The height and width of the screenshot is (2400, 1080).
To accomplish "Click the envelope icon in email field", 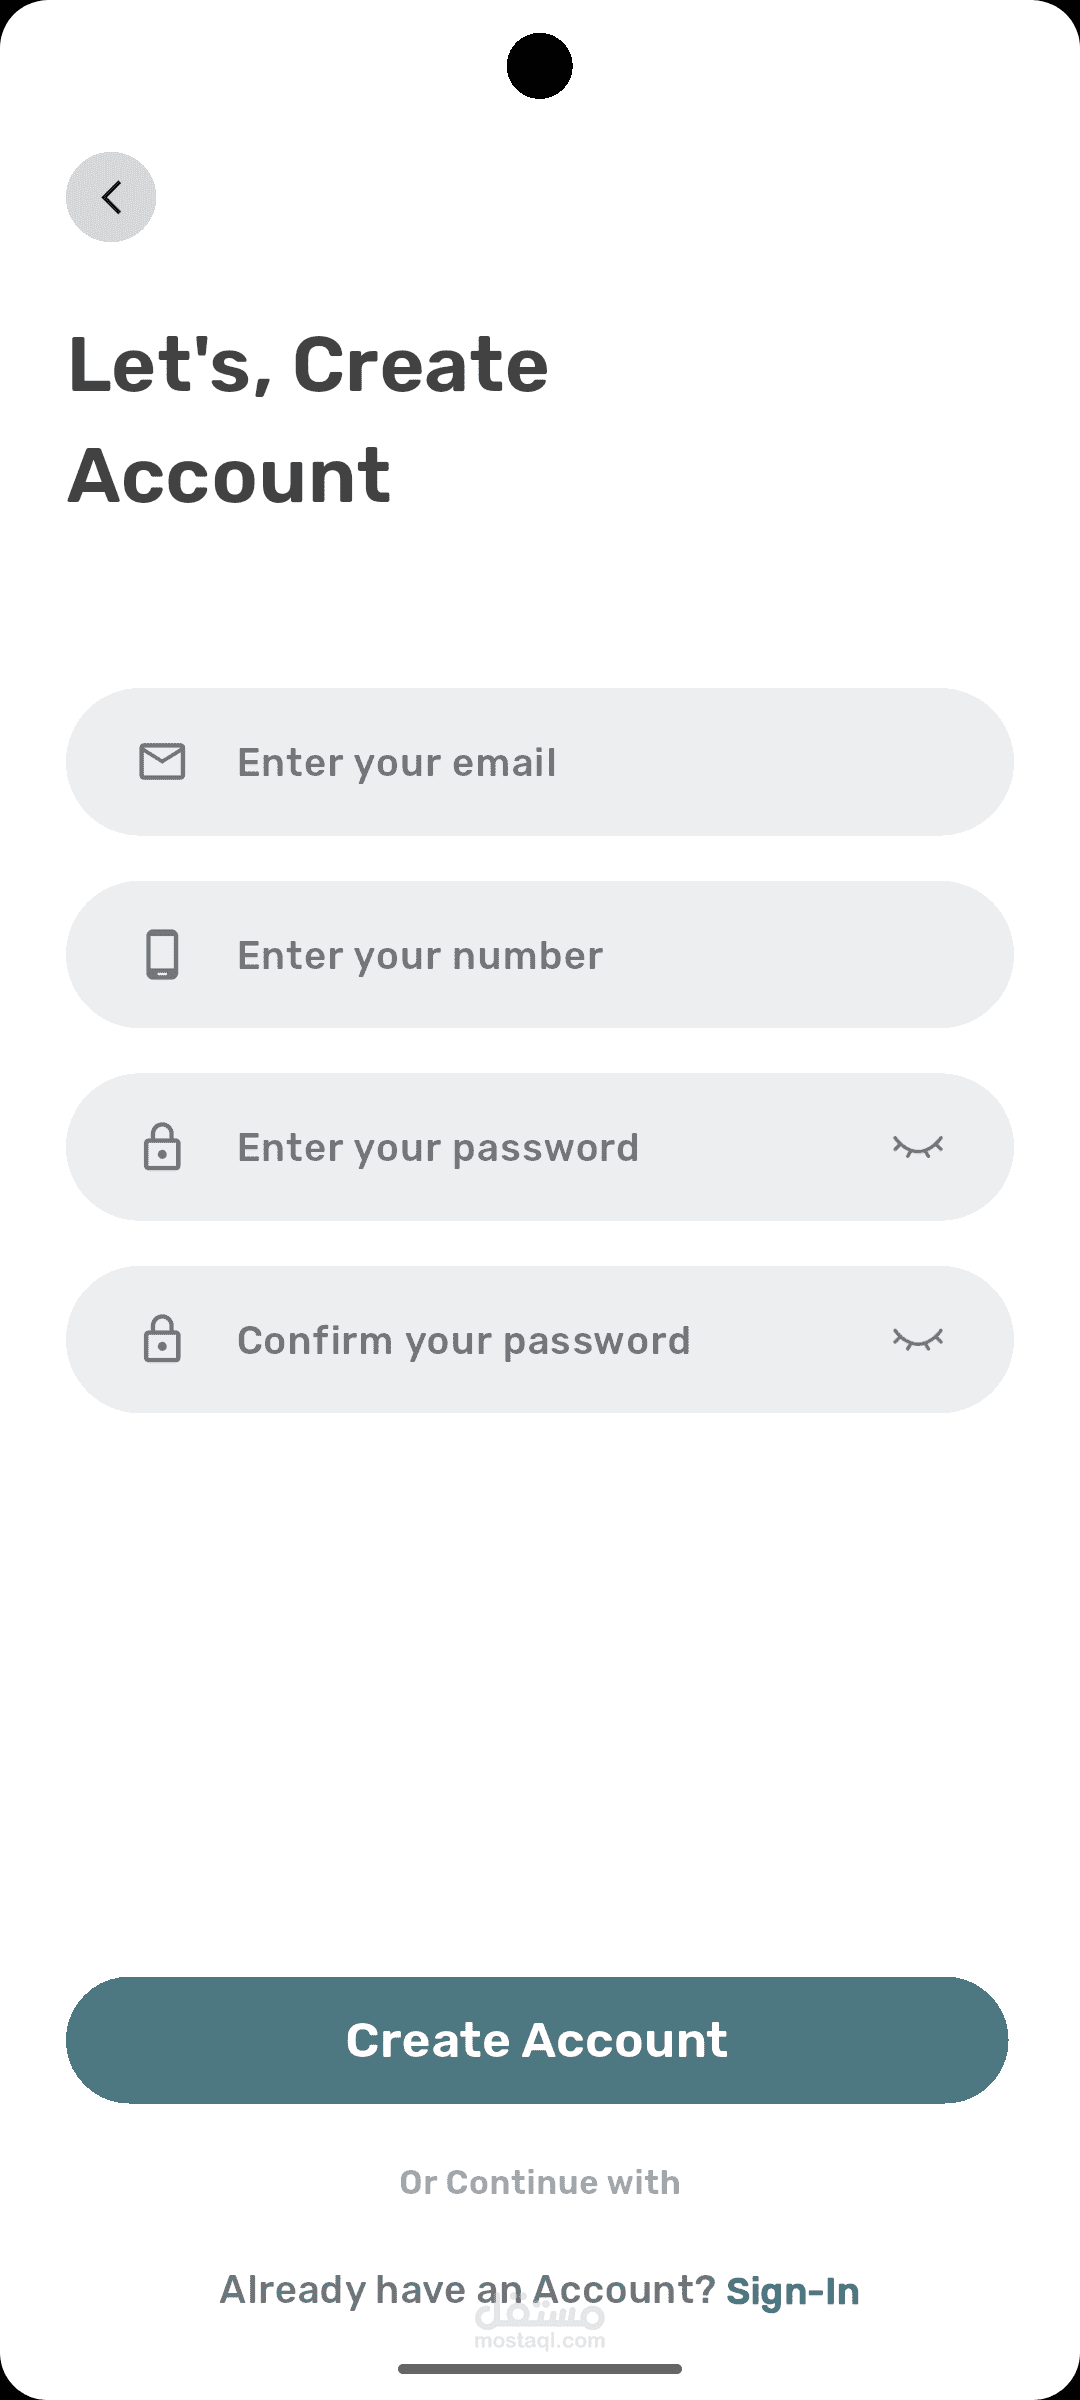I will (x=162, y=762).
